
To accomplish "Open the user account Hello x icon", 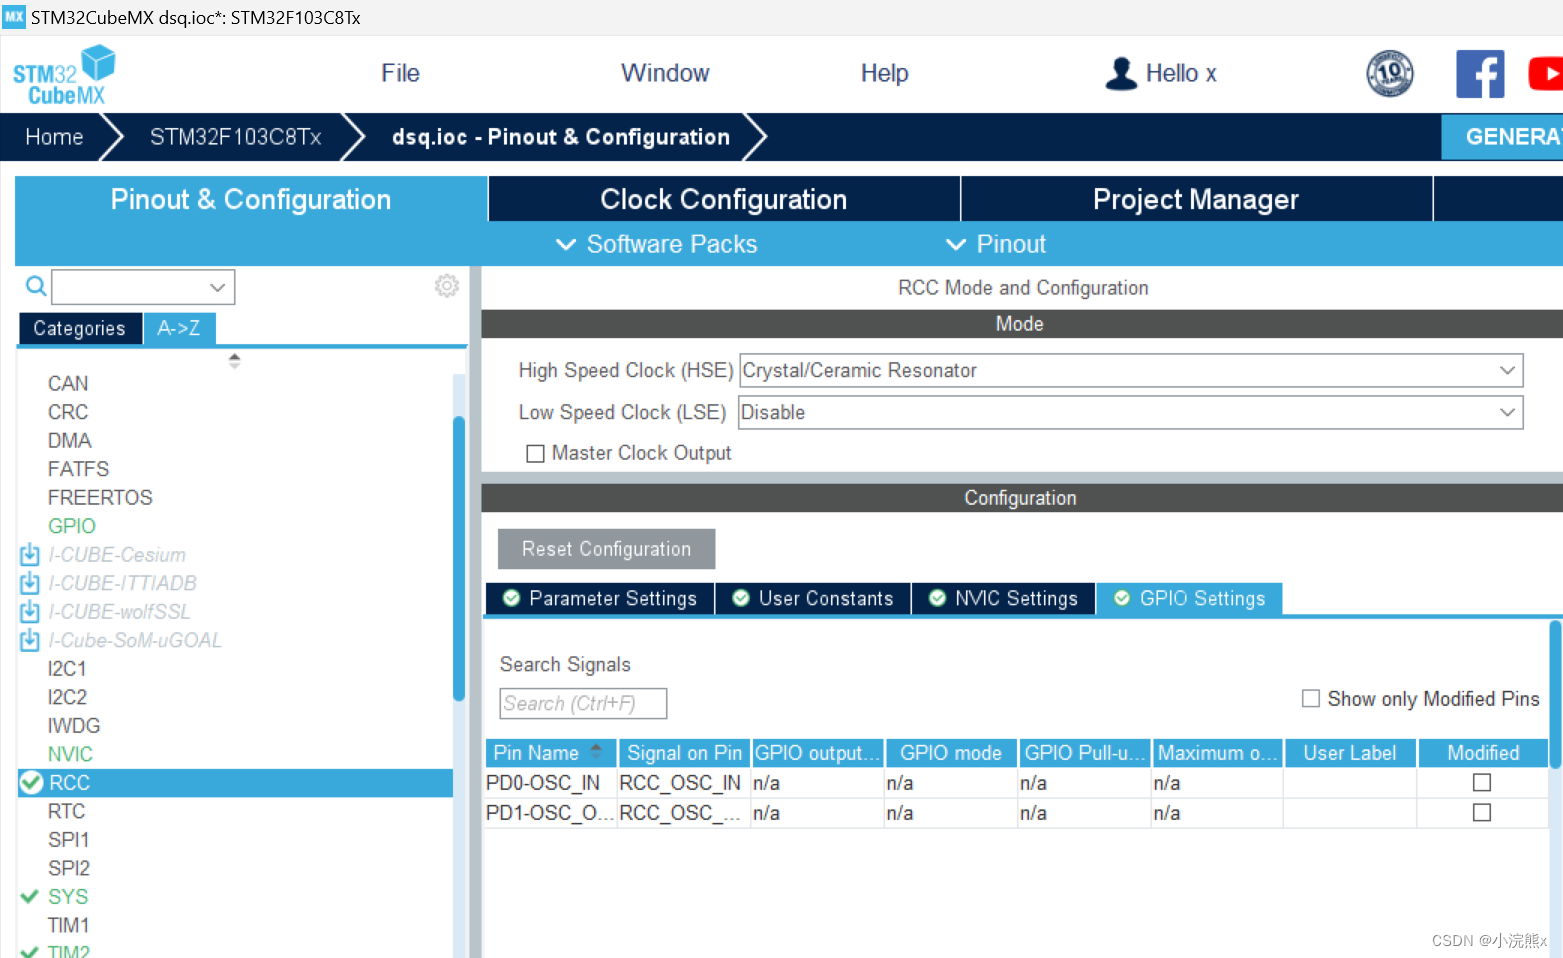I will (1121, 73).
